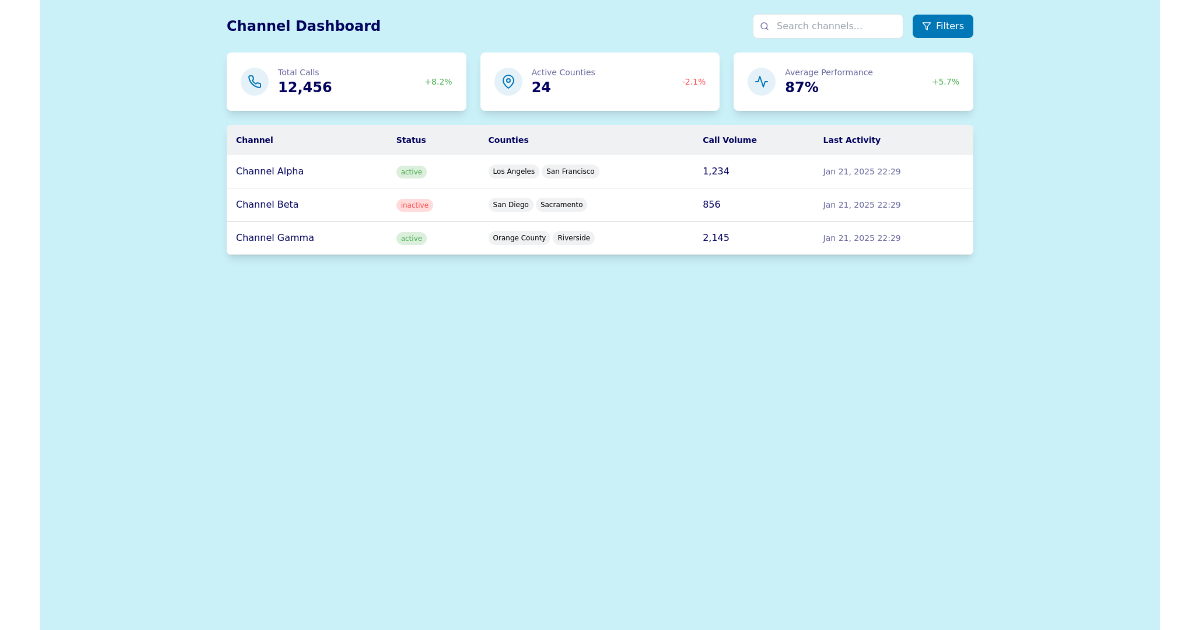Select the Sacramento county chip

click(x=561, y=204)
